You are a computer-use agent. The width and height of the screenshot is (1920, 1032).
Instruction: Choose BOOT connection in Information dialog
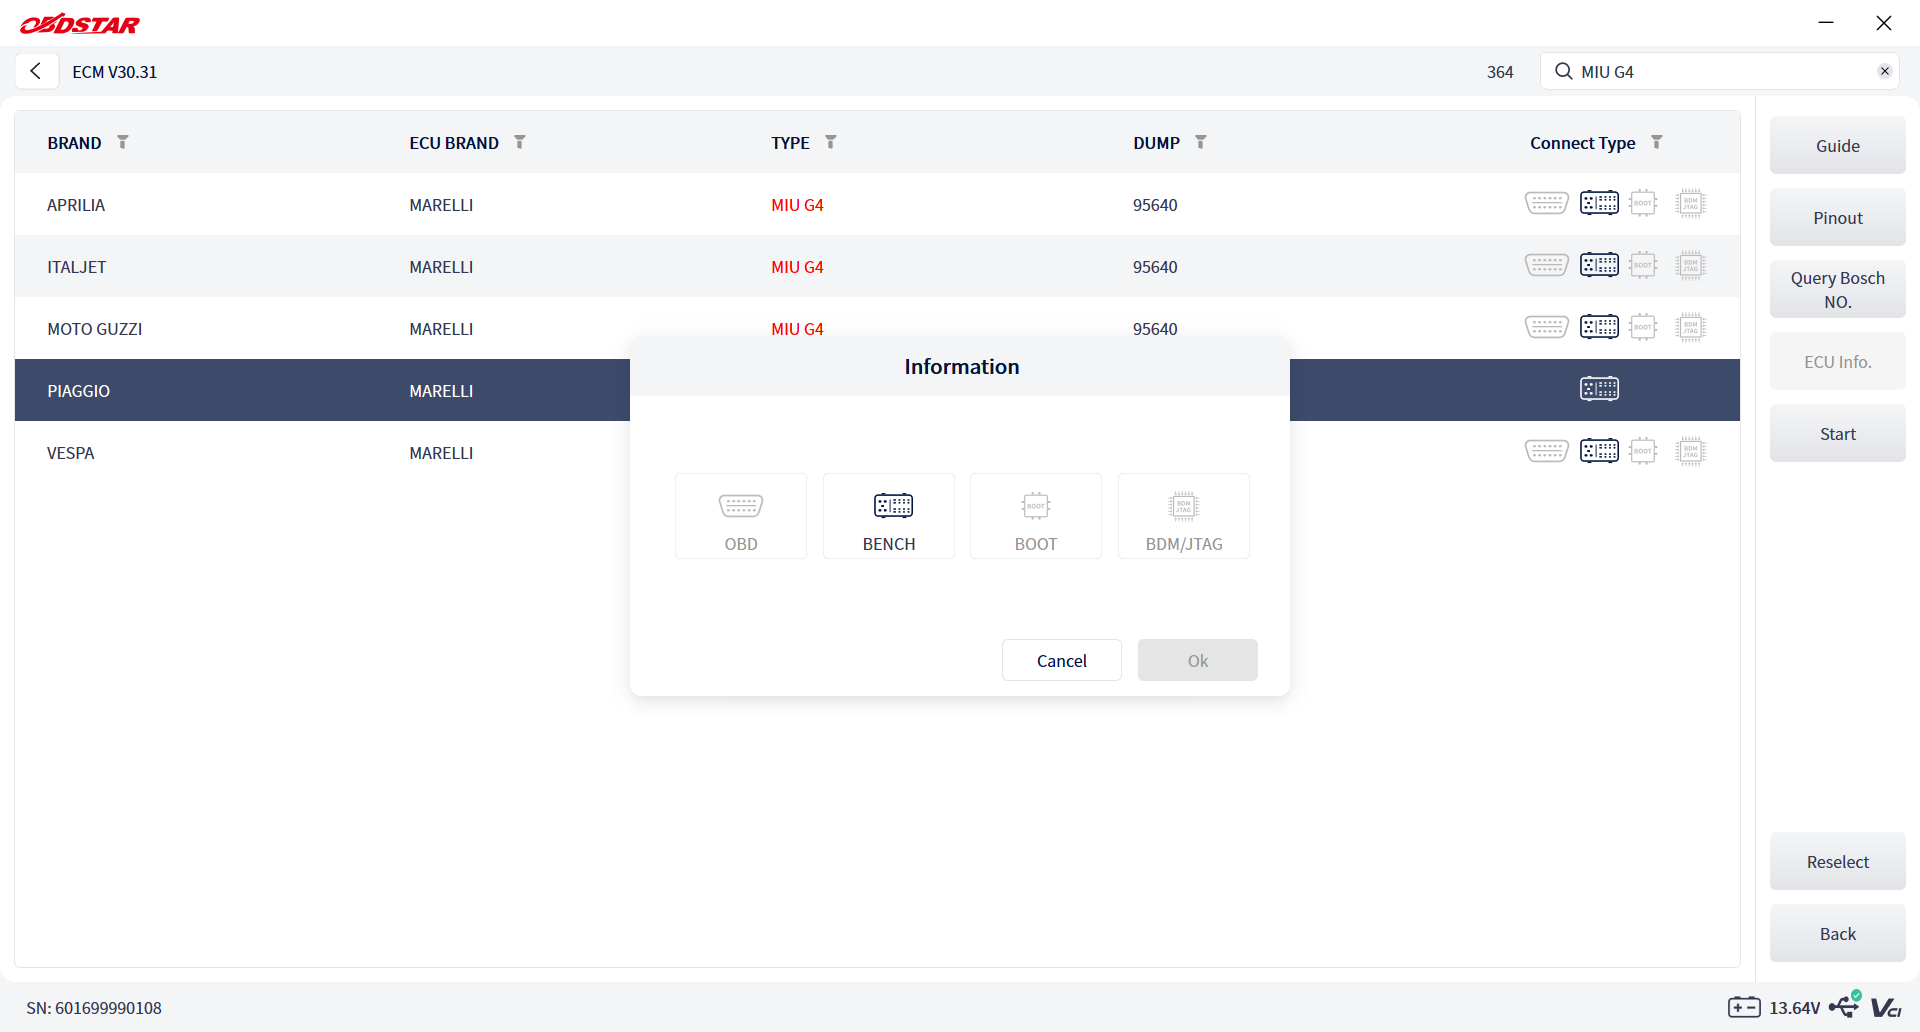tap(1036, 516)
